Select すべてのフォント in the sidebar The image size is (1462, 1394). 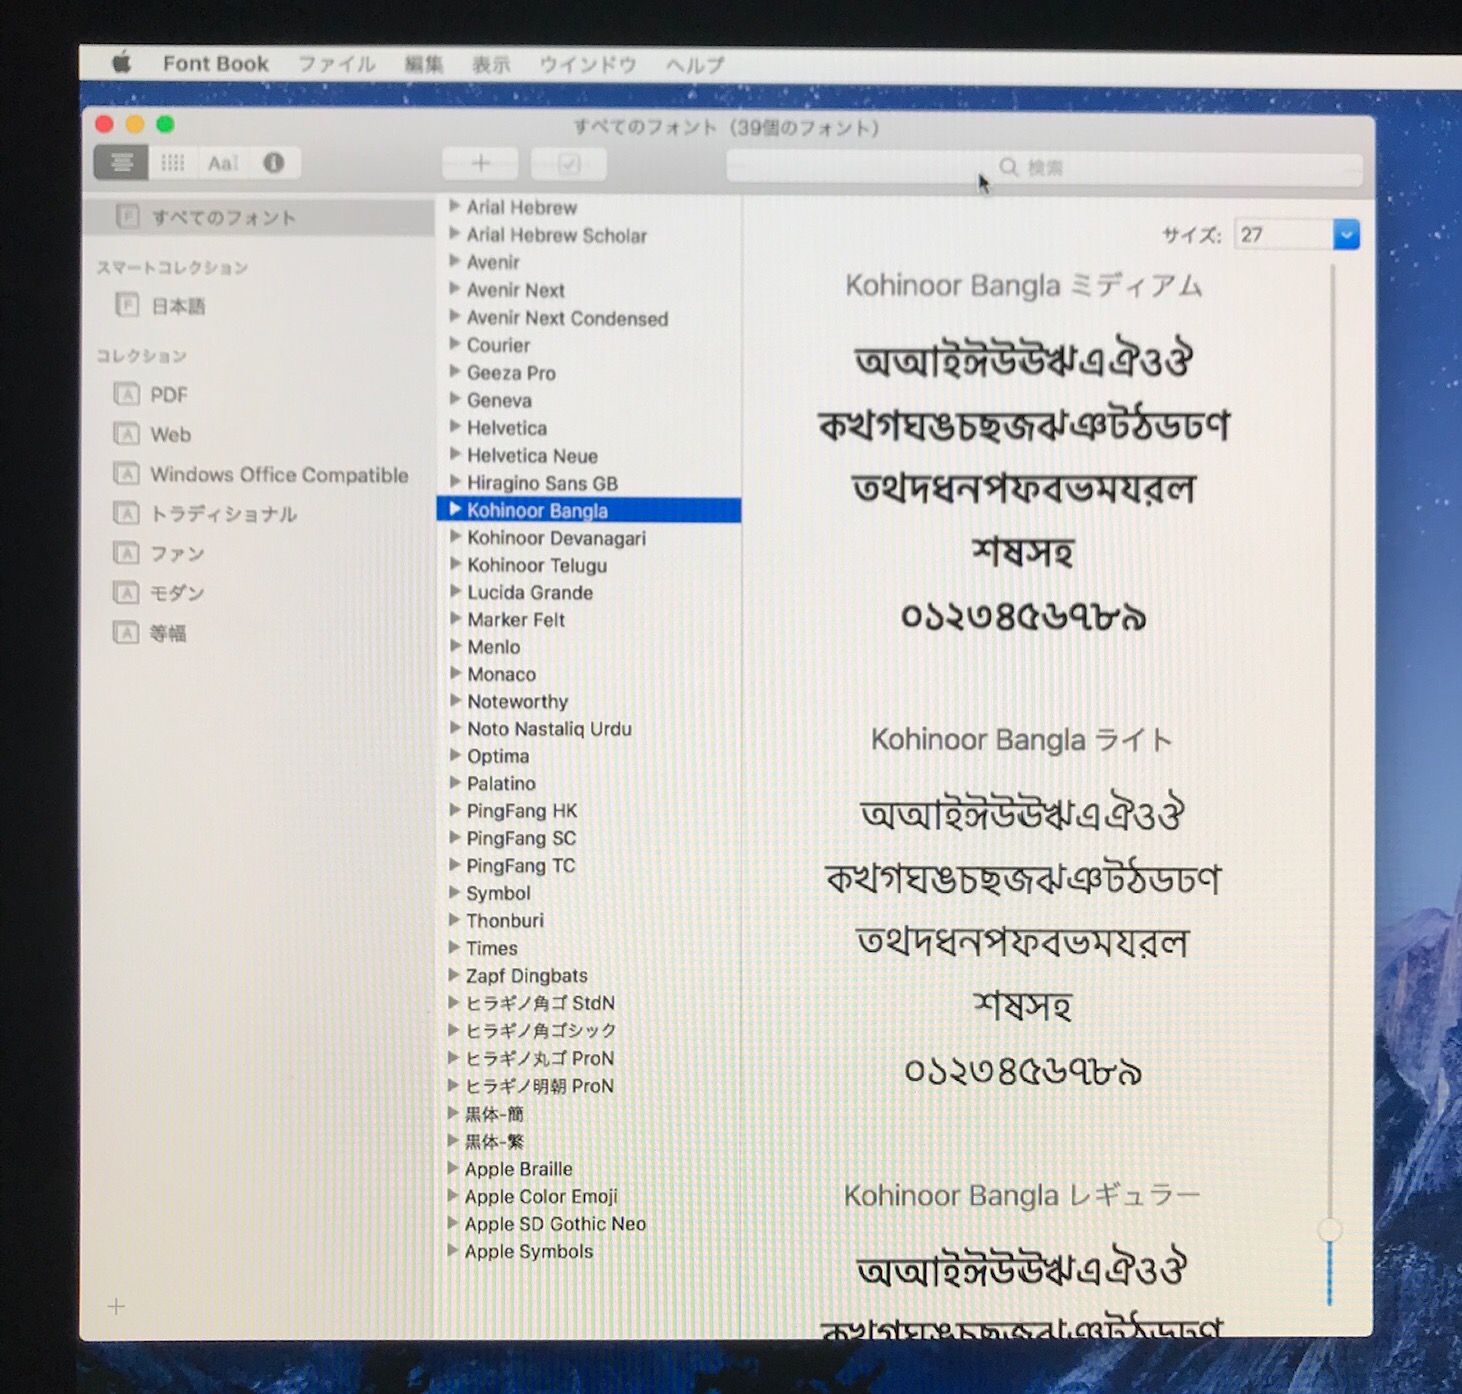pos(258,217)
